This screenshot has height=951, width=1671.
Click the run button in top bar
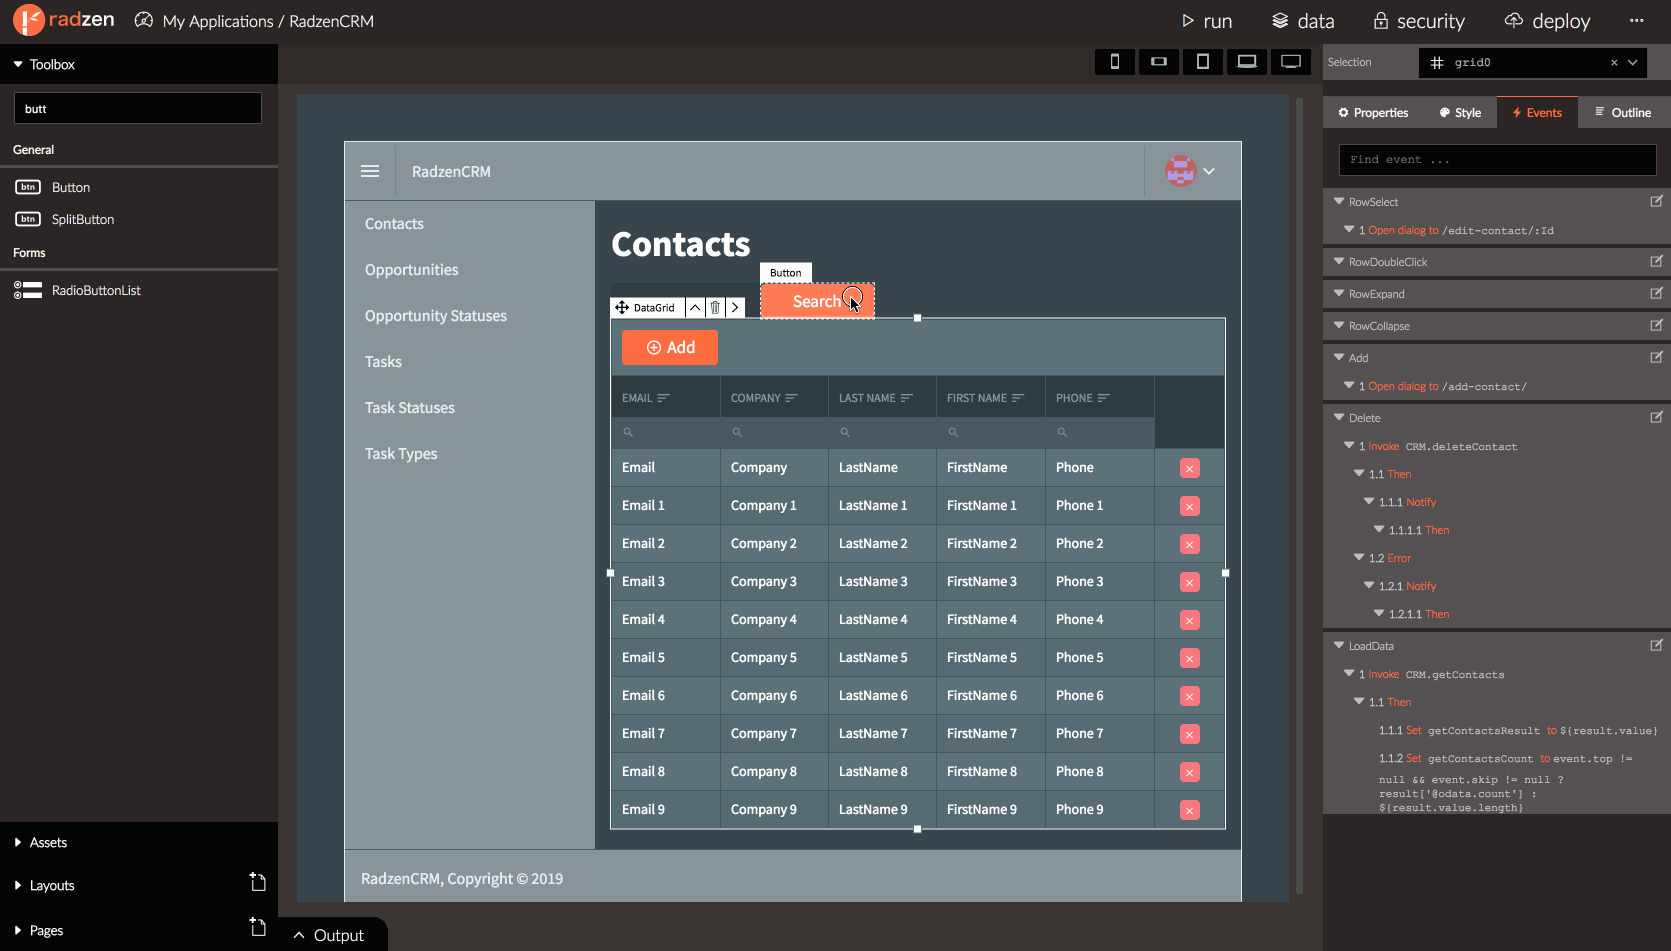tap(1206, 21)
